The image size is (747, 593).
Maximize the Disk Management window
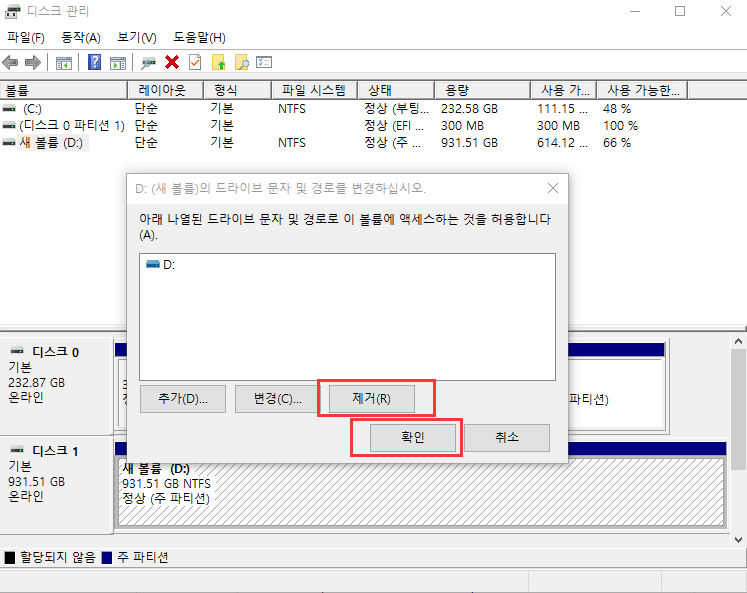(x=680, y=11)
